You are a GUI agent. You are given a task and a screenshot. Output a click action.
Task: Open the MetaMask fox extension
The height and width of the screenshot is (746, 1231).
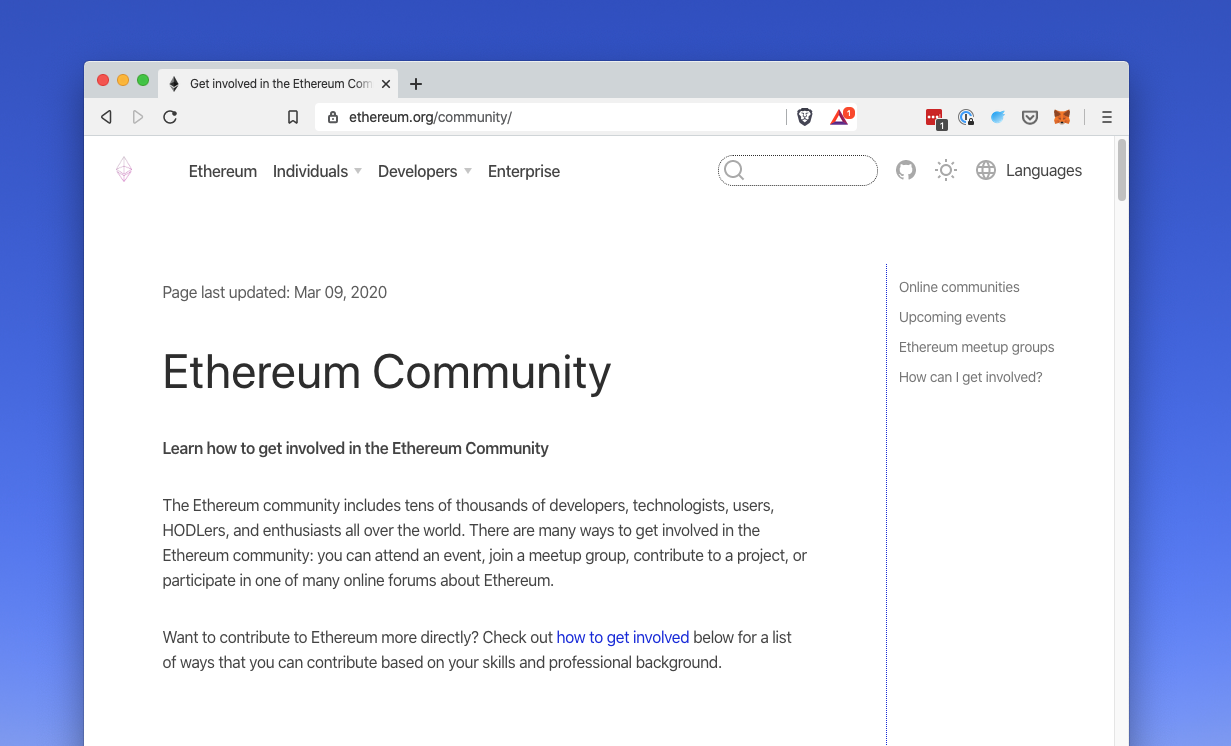point(1062,117)
